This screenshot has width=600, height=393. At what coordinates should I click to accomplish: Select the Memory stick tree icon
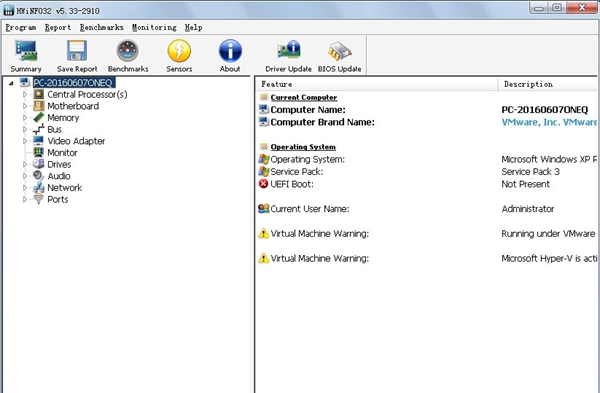(39, 117)
